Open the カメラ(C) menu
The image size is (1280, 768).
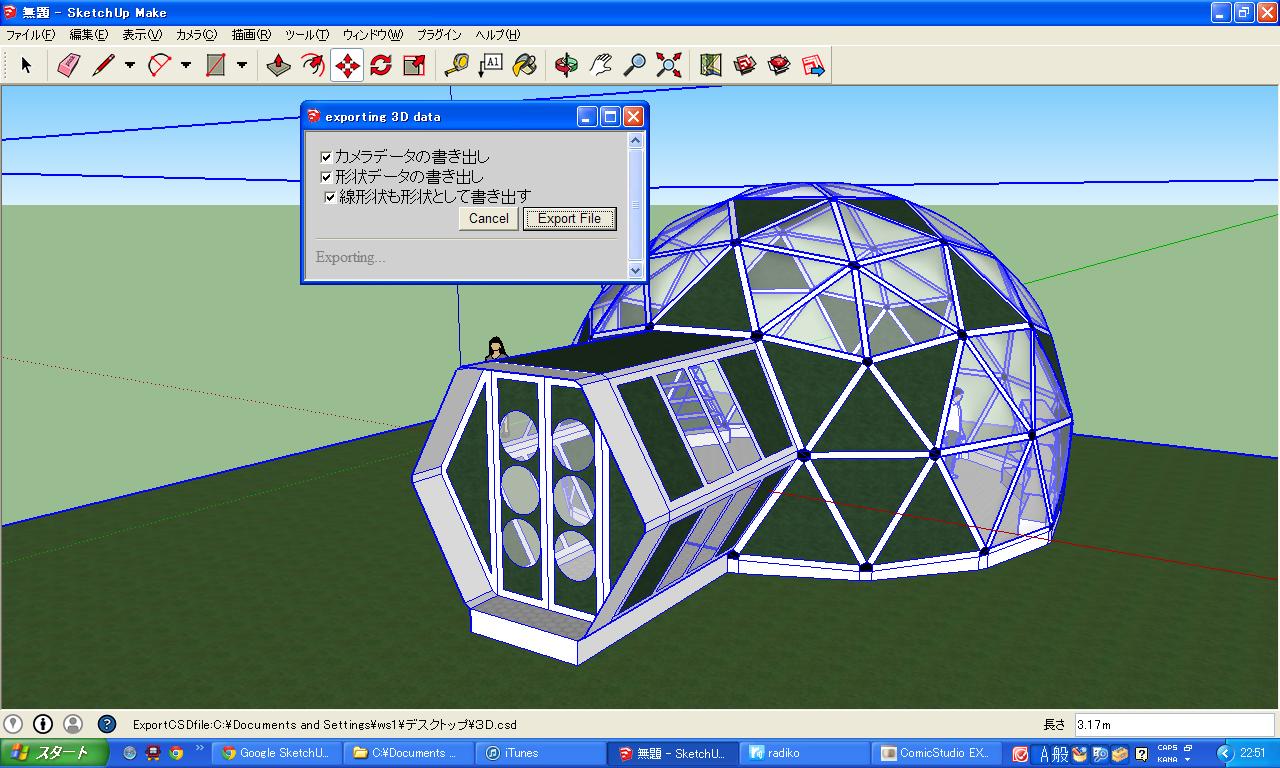[x=196, y=34]
